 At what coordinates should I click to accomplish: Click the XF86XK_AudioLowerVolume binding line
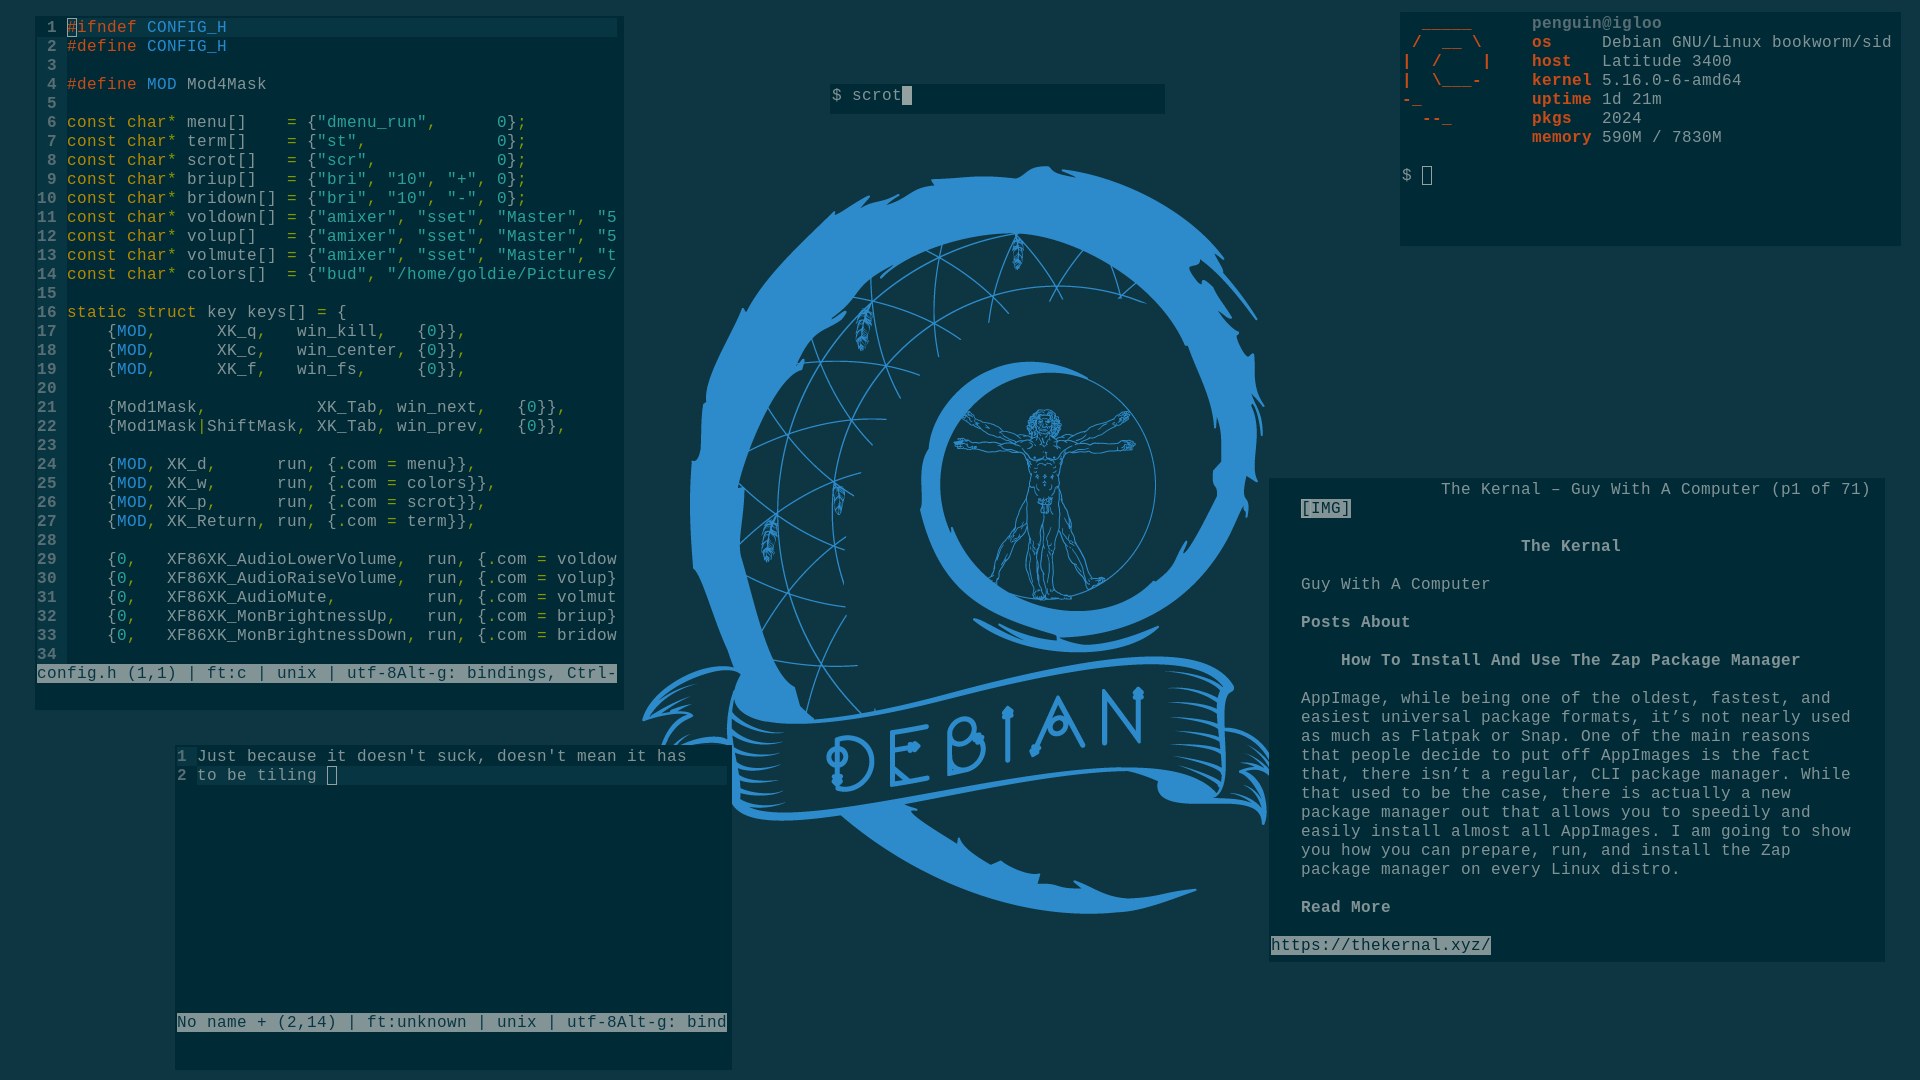(x=362, y=560)
